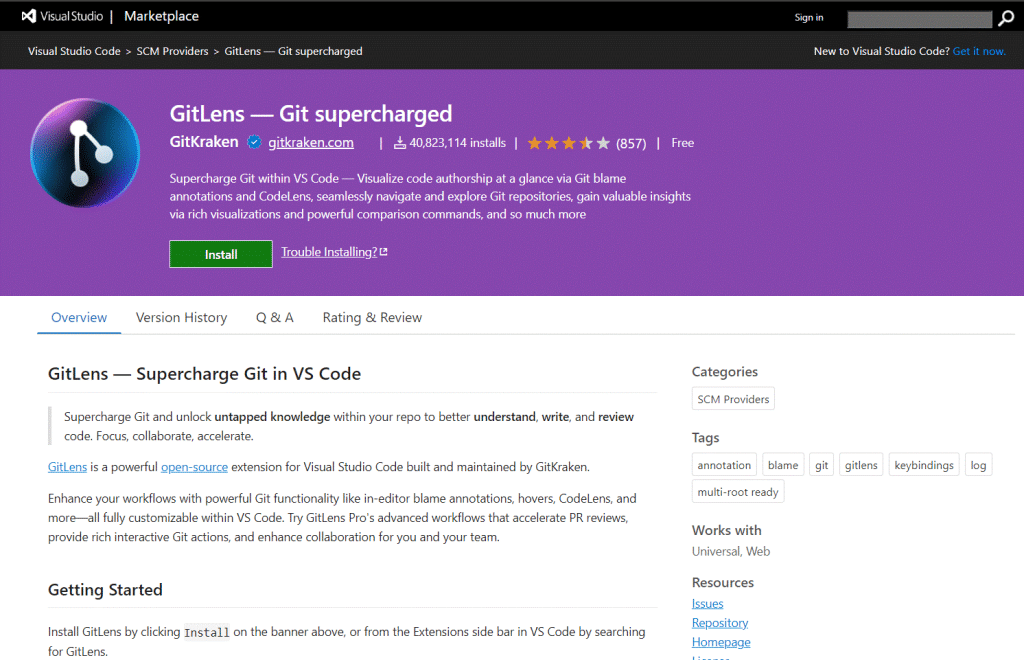1024x660 pixels.
Task: Click the Works with heading
Action: (727, 530)
